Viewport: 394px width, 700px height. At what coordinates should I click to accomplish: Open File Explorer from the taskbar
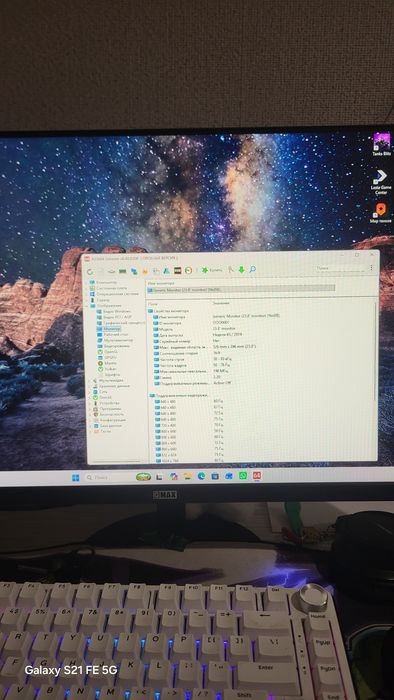[187, 476]
